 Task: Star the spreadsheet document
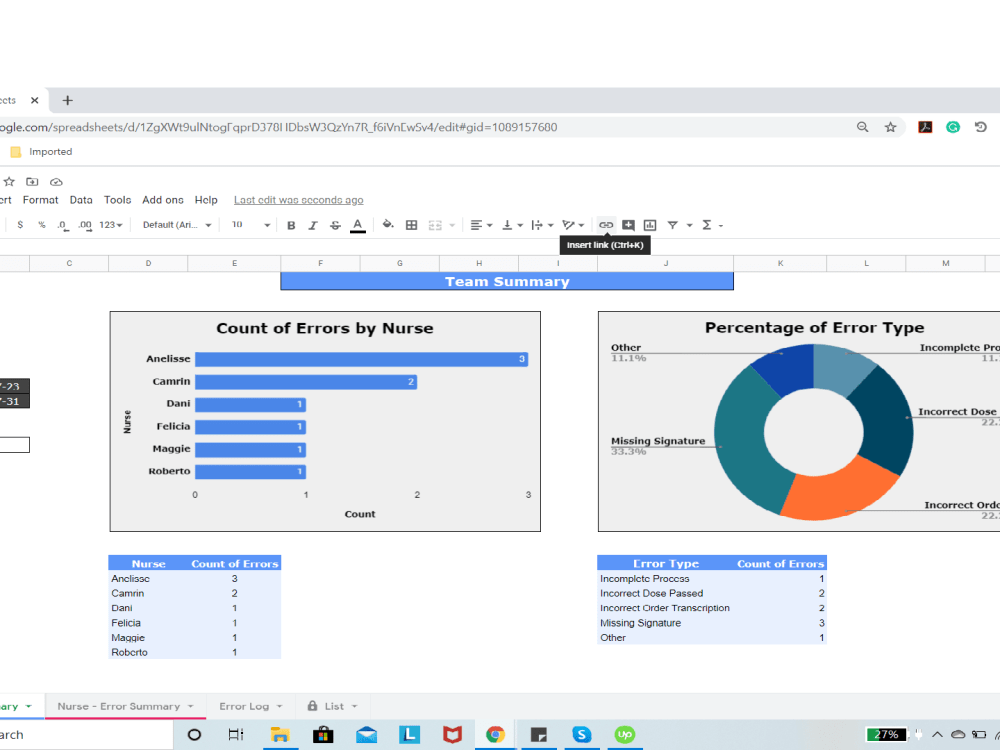pyautogui.click(x=9, y=182)
